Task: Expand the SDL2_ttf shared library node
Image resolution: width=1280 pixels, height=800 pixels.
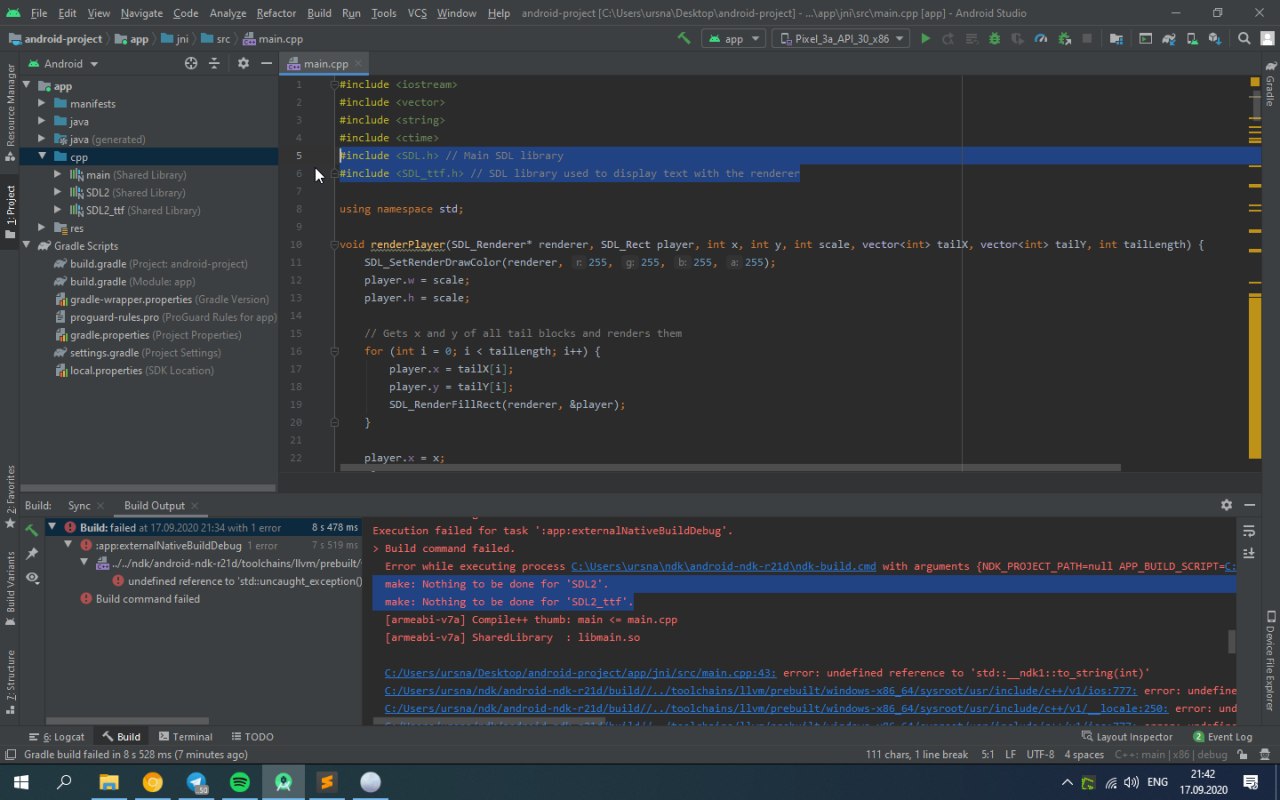Action: point(59,210)
